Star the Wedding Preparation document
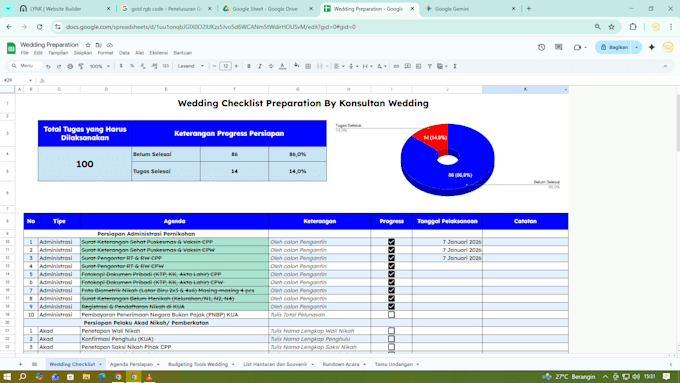Image resolution: width=680 pixels, height=383 pixels. point(88,45)
